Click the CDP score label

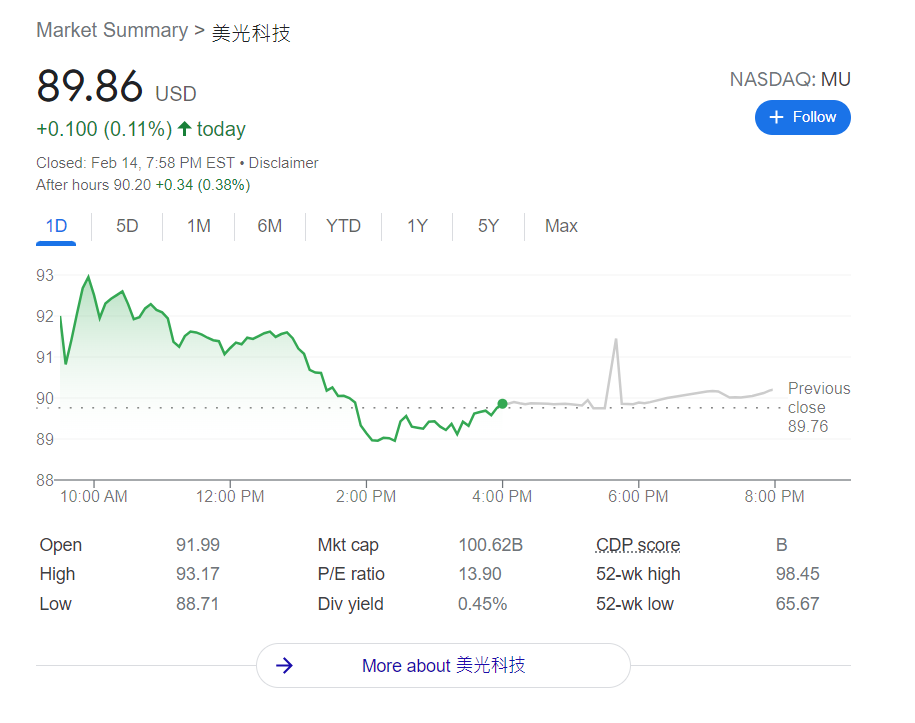(x=638, y=545)
